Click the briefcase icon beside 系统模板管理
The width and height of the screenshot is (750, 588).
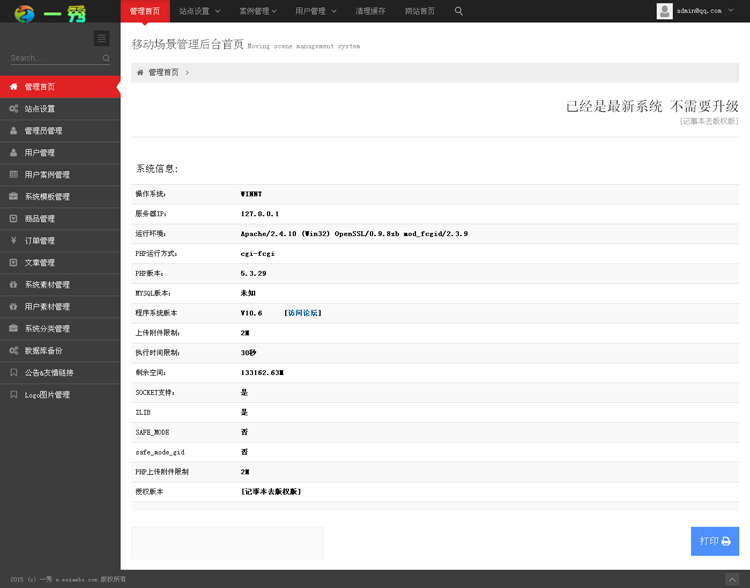pos(14,197)
